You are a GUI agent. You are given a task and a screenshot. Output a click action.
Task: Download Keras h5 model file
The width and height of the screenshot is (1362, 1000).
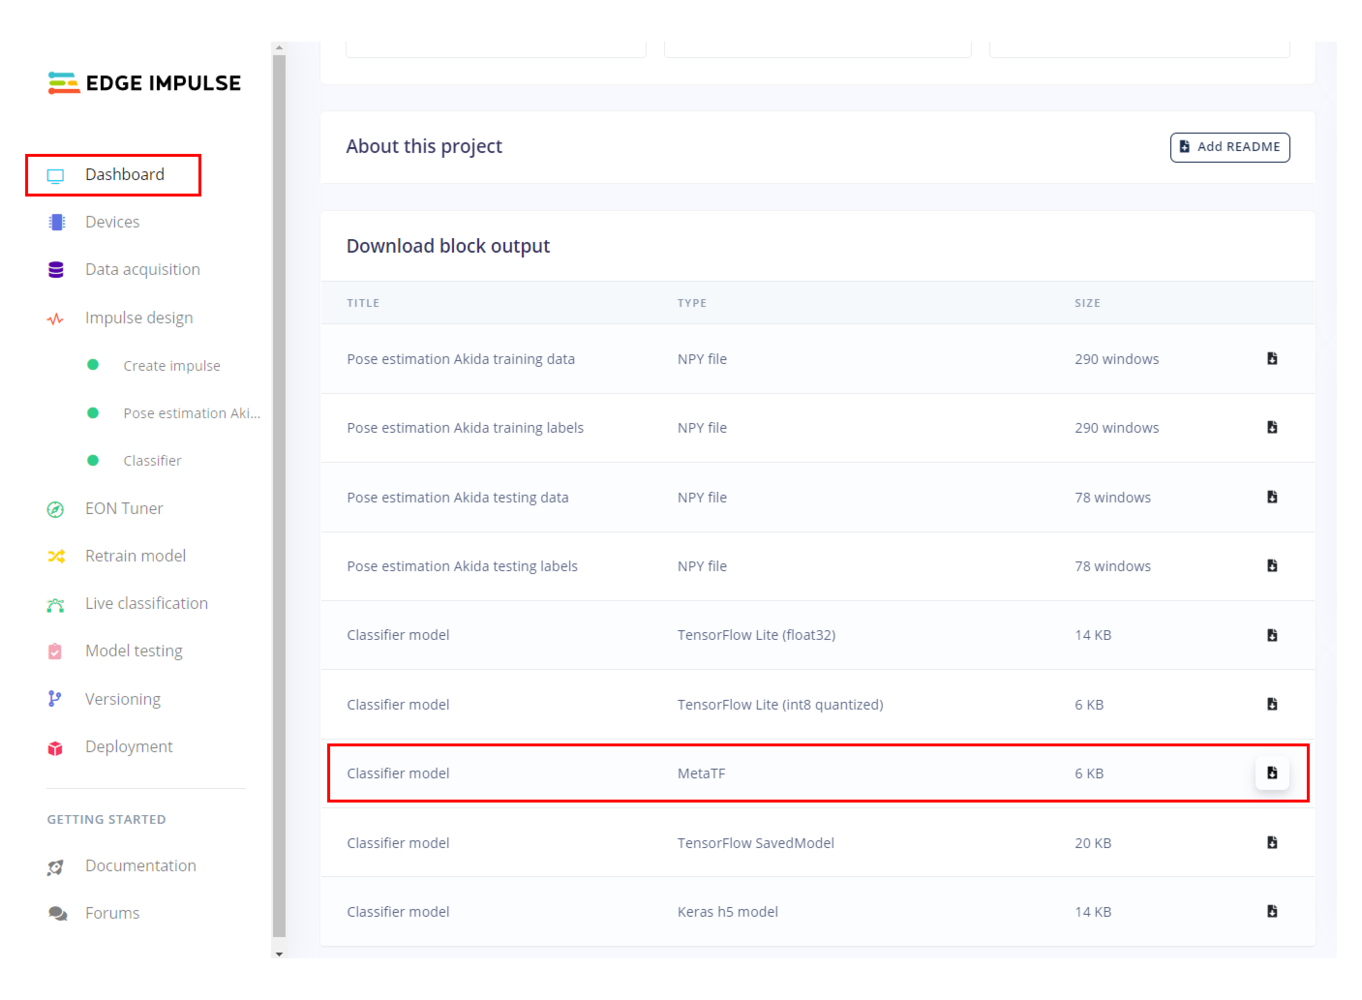pos(1272,911)
